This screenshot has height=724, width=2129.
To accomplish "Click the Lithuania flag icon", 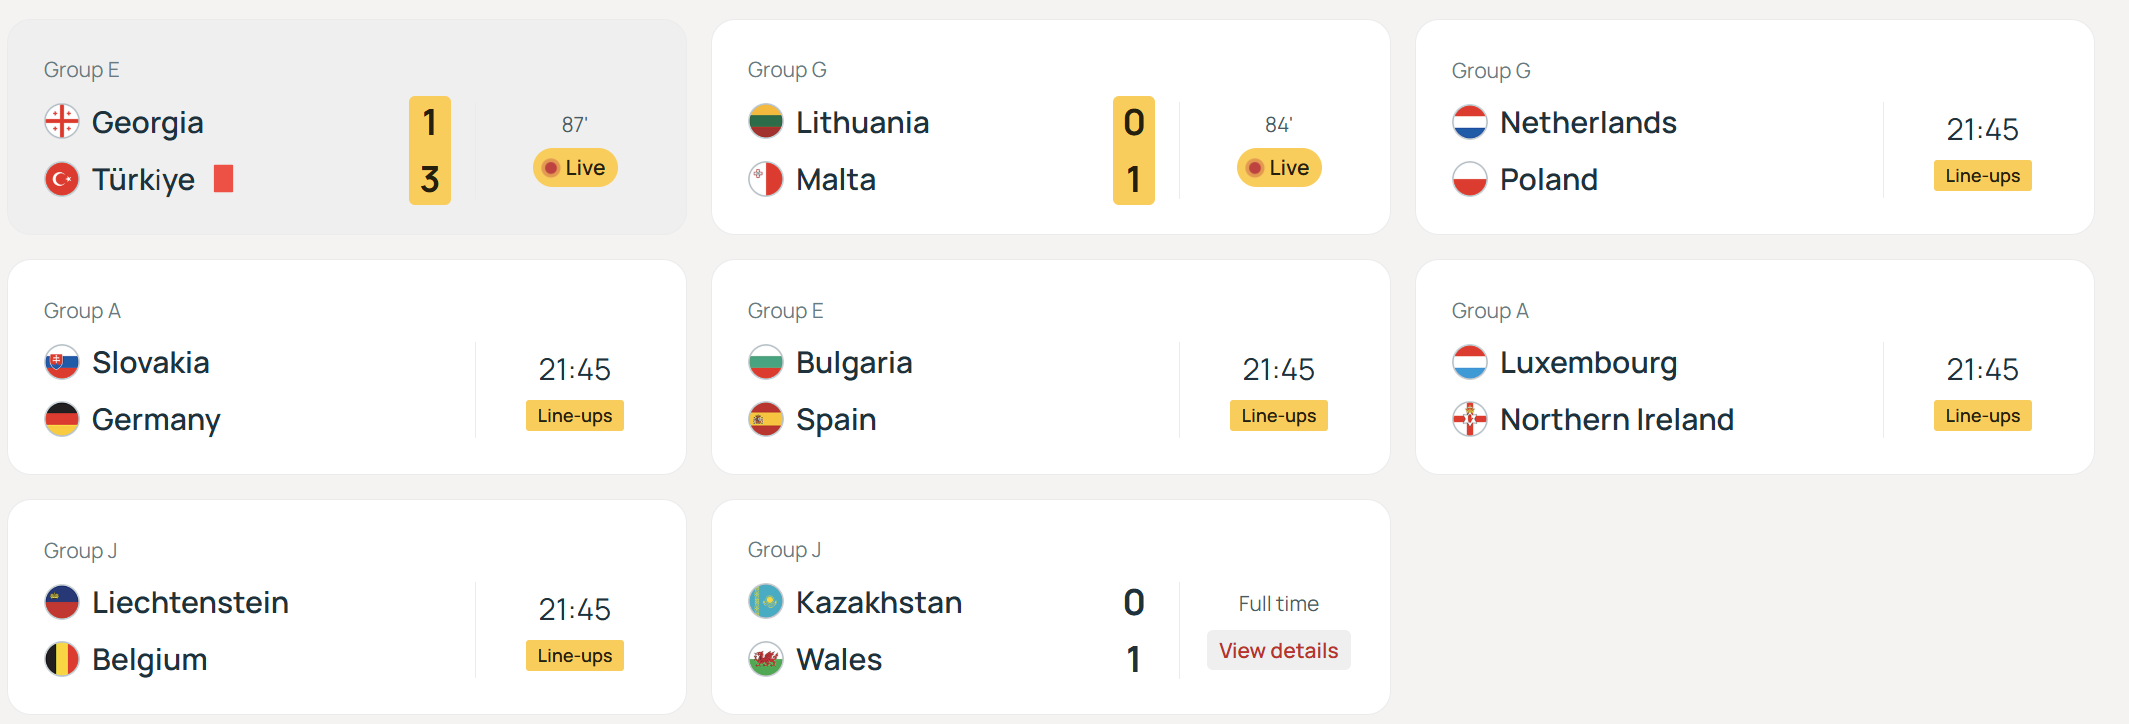I will coord(766,122).
